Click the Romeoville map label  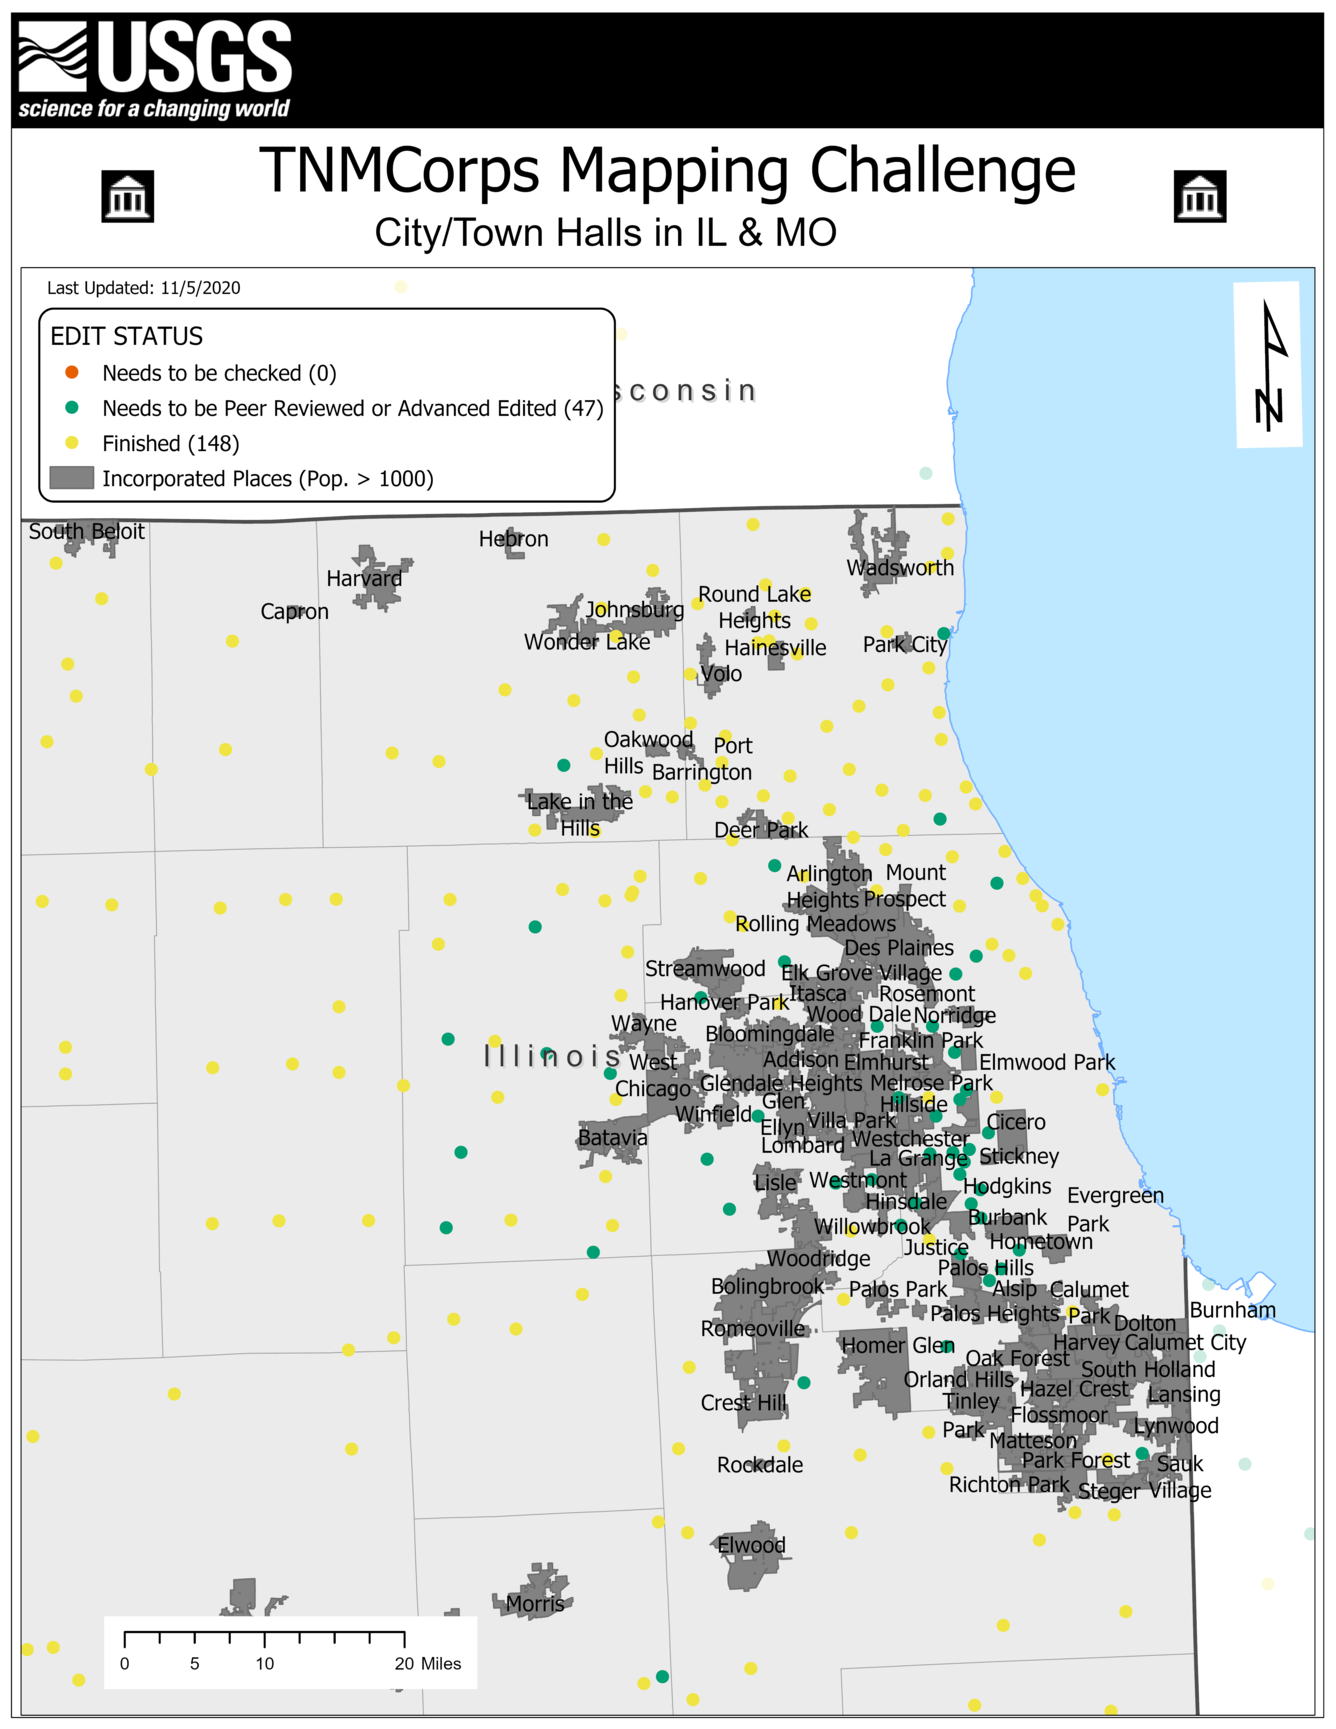click(x=753, y=1329)
